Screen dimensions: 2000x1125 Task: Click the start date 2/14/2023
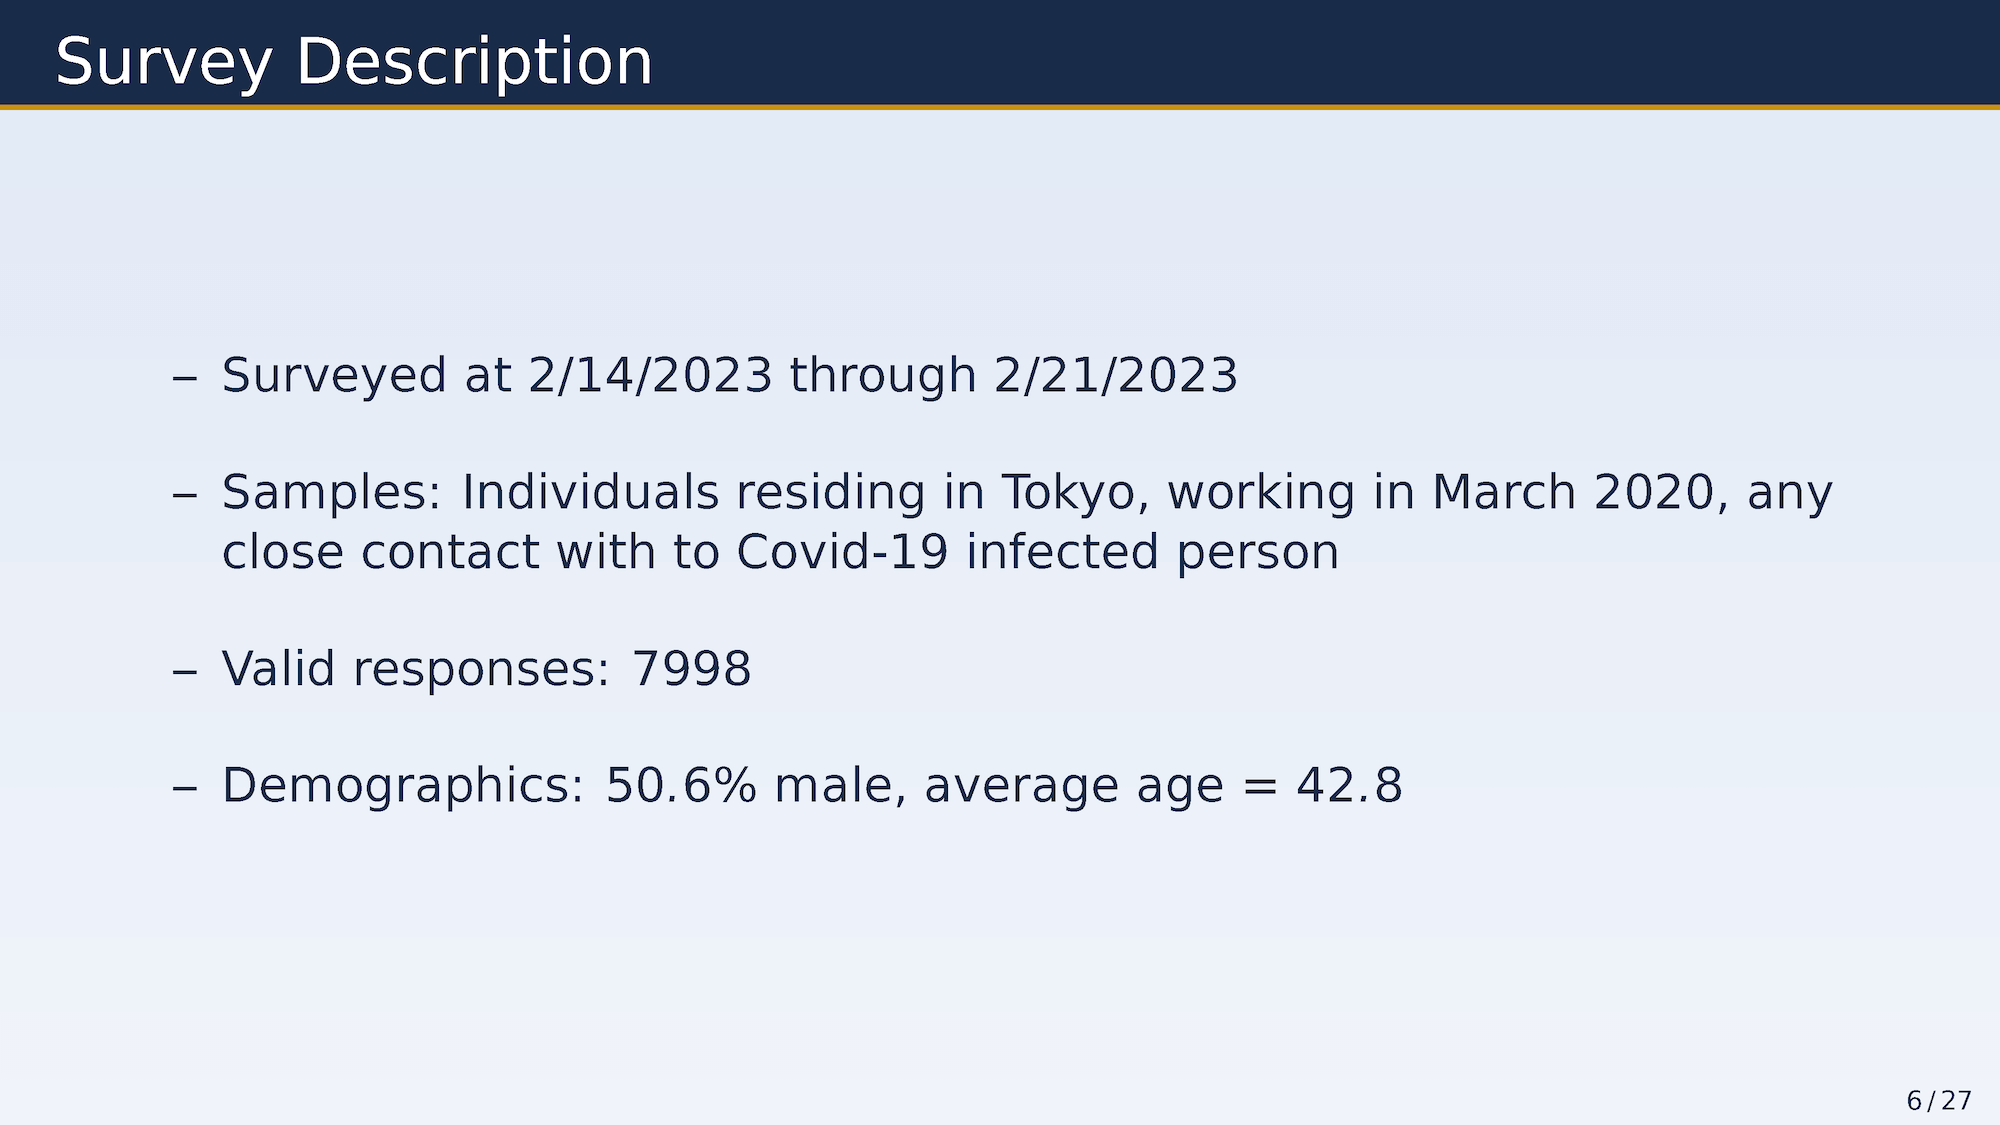pos(650,376)
